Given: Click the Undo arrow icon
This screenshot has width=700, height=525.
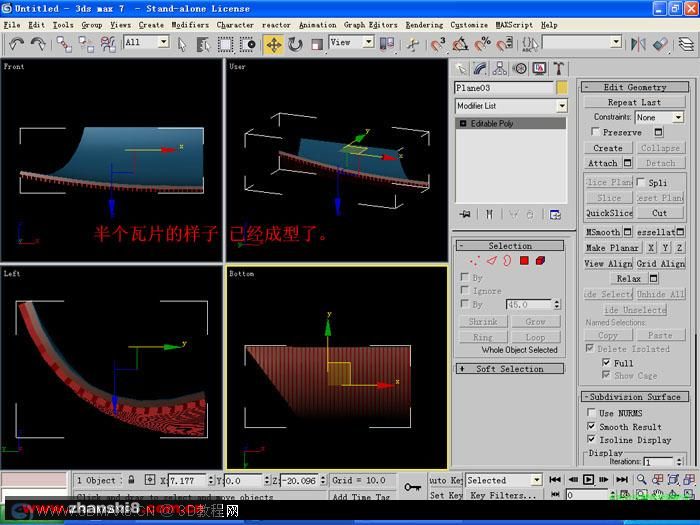Looking at the screenshot, I should [x=17, y=44].
